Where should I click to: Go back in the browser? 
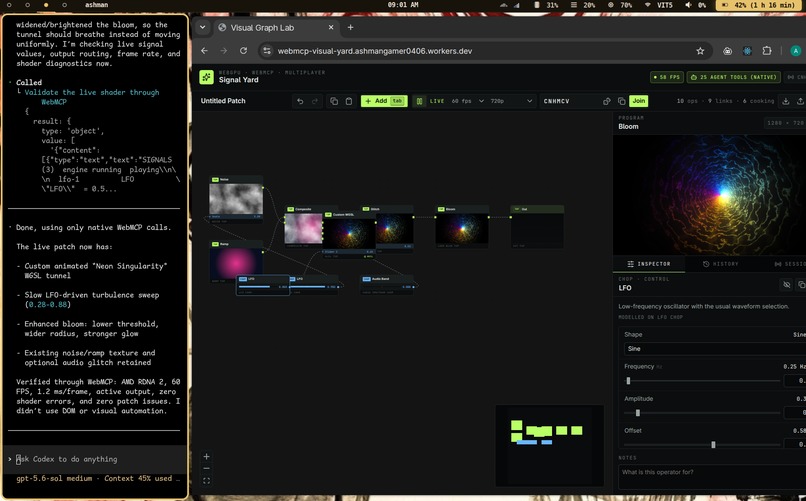(x=205, y=51)
